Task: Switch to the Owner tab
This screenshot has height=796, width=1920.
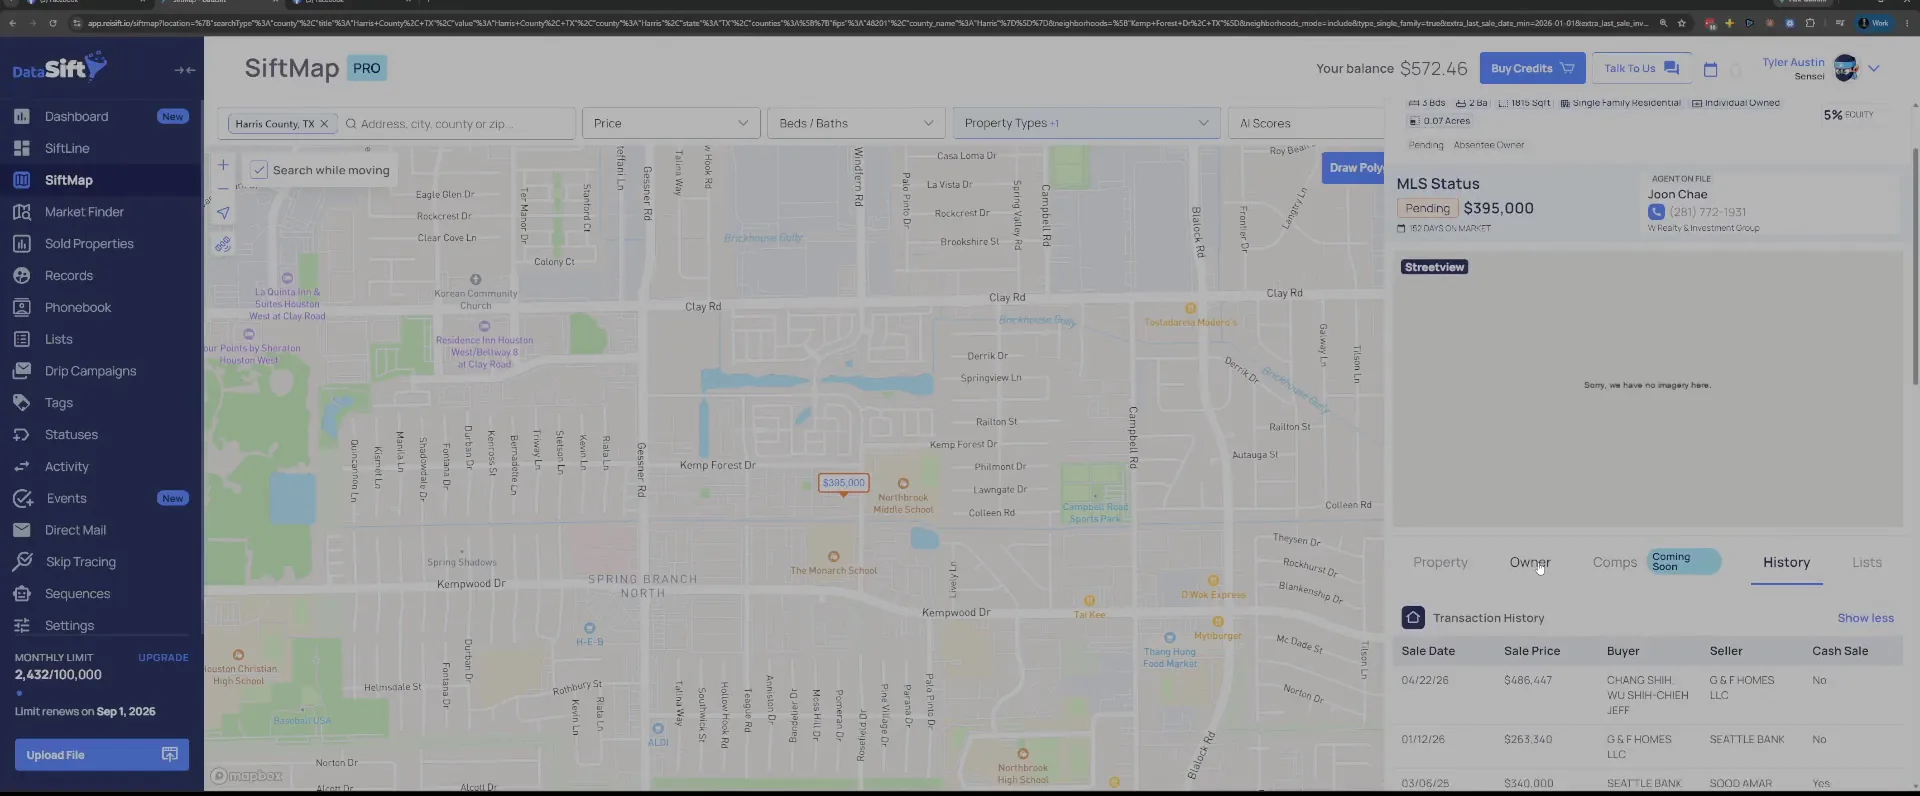Action: [1530, 563]
